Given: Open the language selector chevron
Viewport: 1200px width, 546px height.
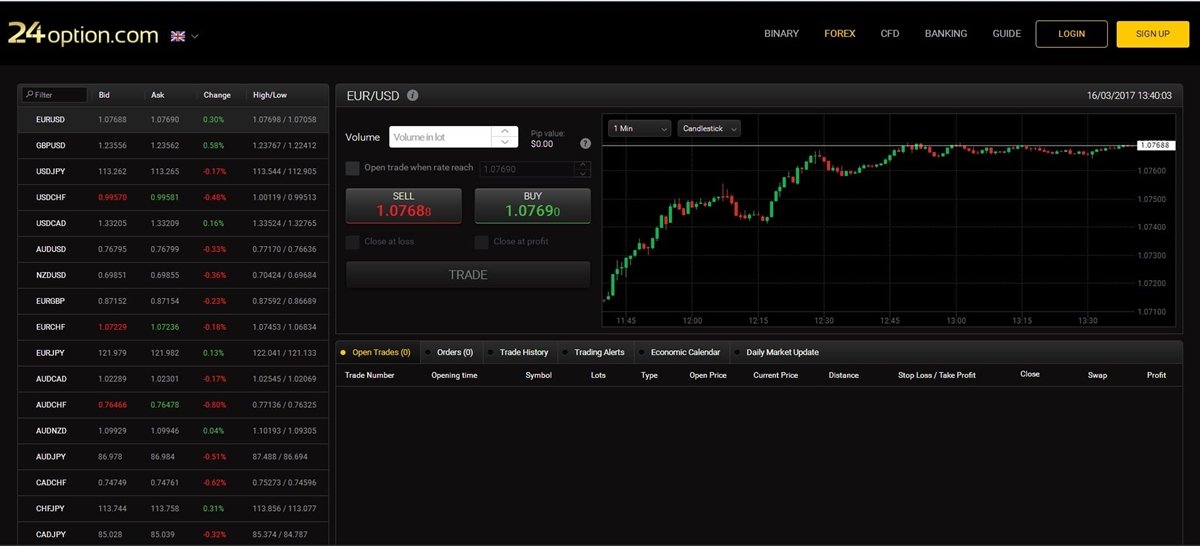Looking at the screenshot, I should click(195, 37).
